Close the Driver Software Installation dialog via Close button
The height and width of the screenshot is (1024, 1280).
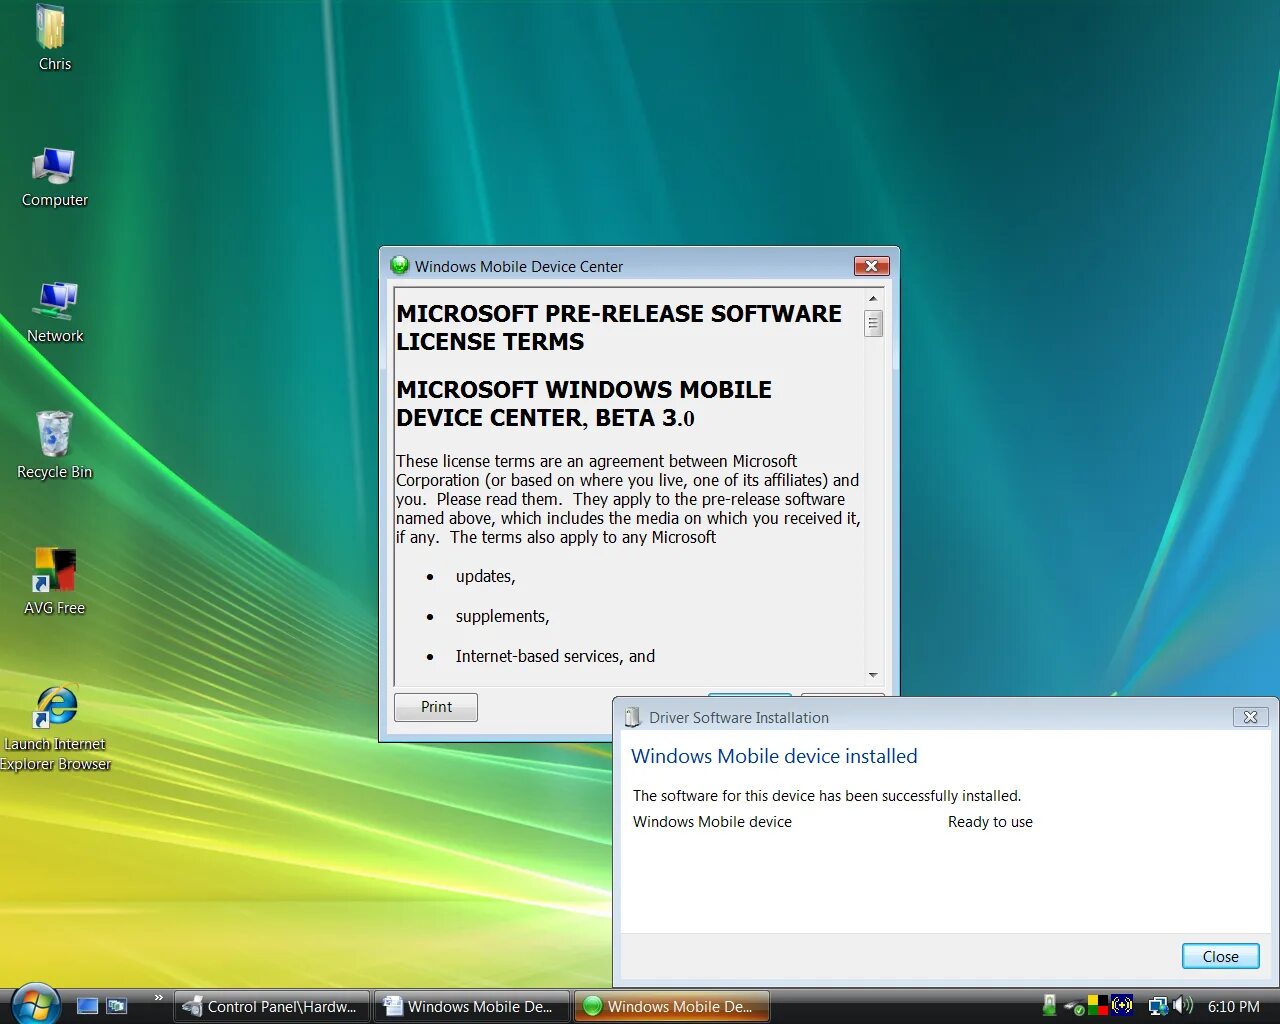pyautogui.click(x=1220, y=956)
